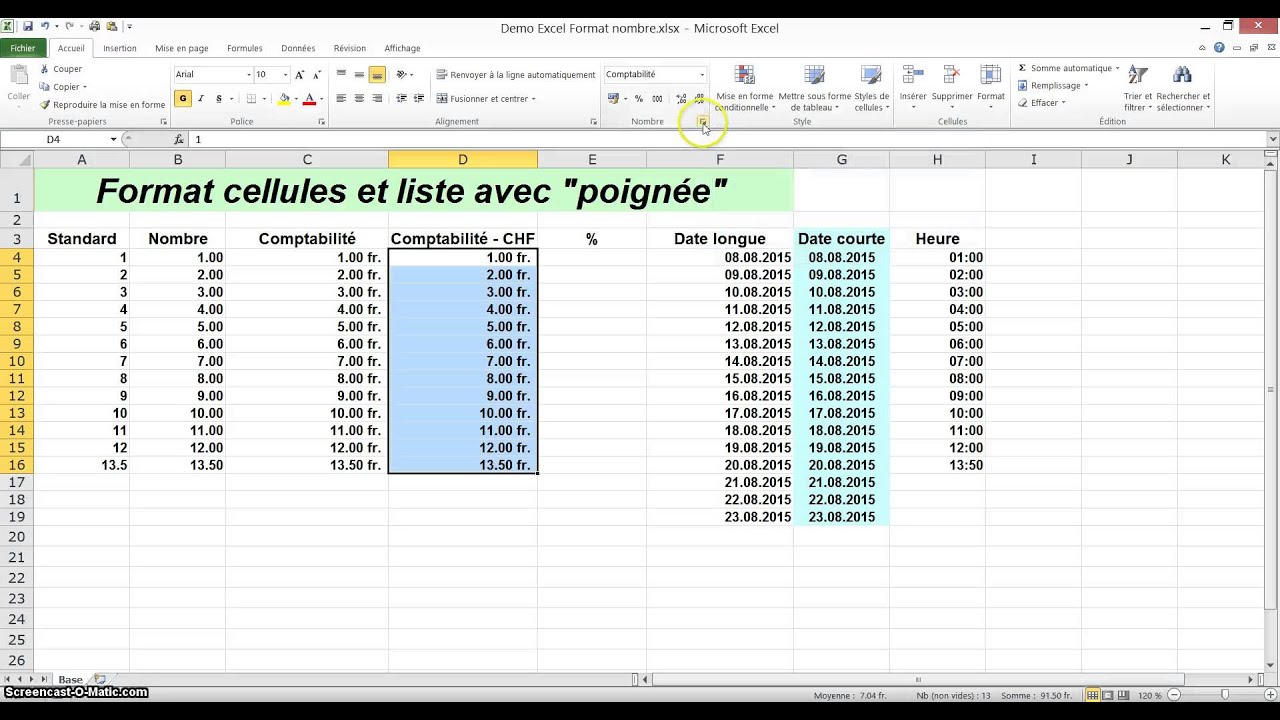
Task: Click the Coller paste icon
Action: coord(18,76)
